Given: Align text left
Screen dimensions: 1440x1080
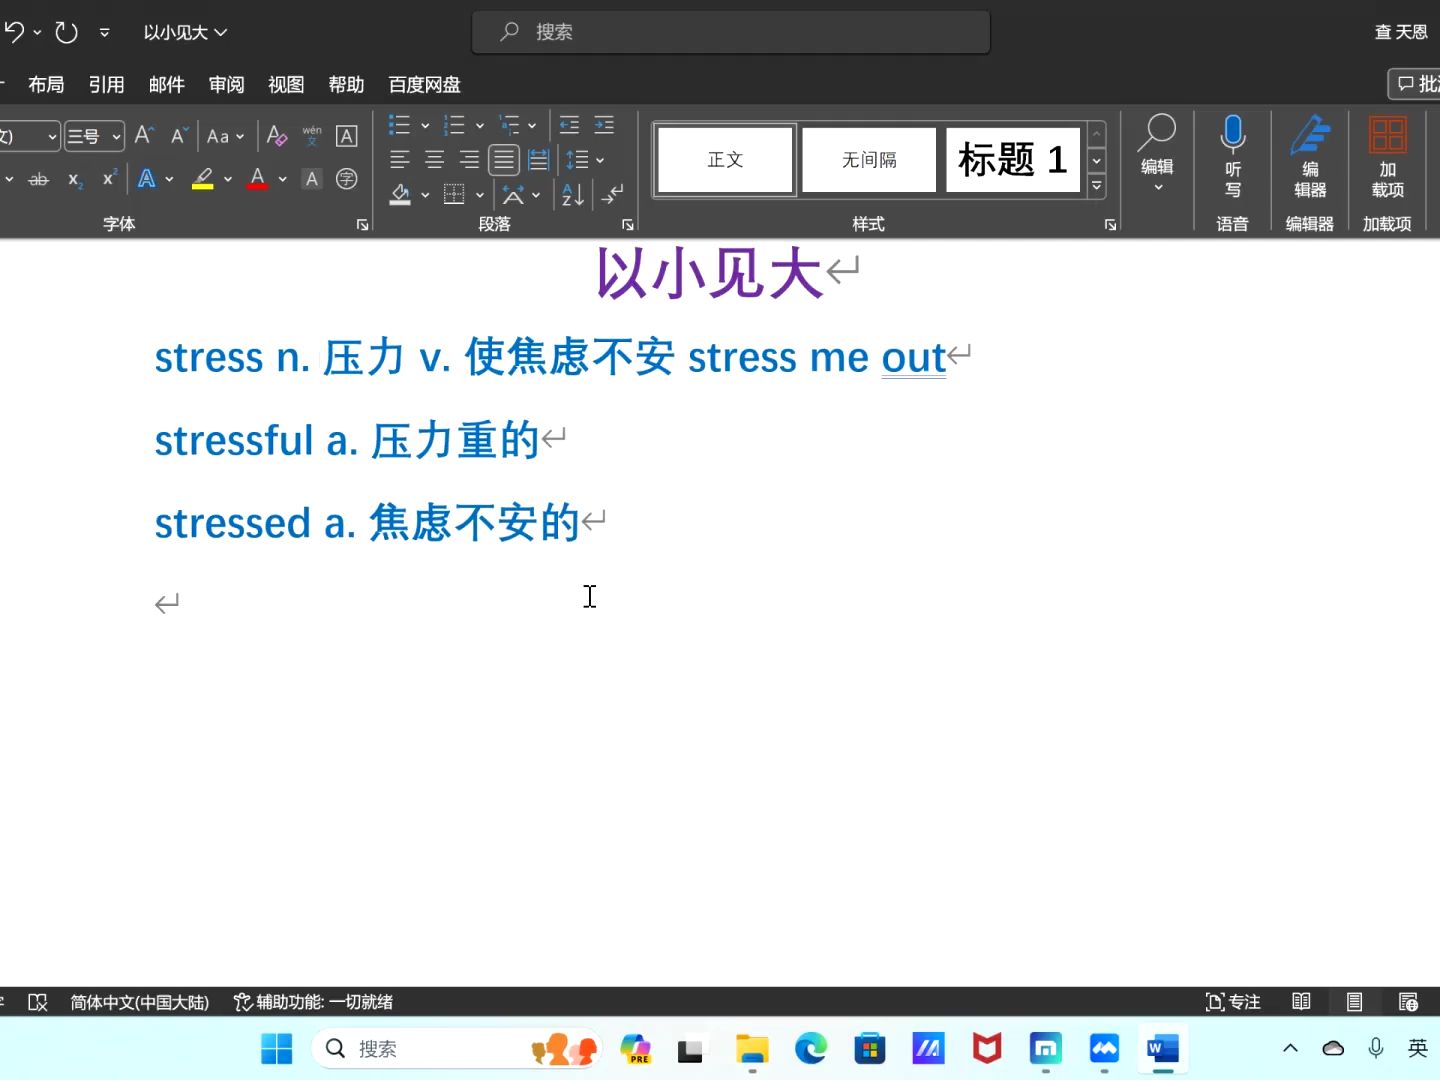Looking at the screenshot, I should pyautogui.click(x=400, y=160).
